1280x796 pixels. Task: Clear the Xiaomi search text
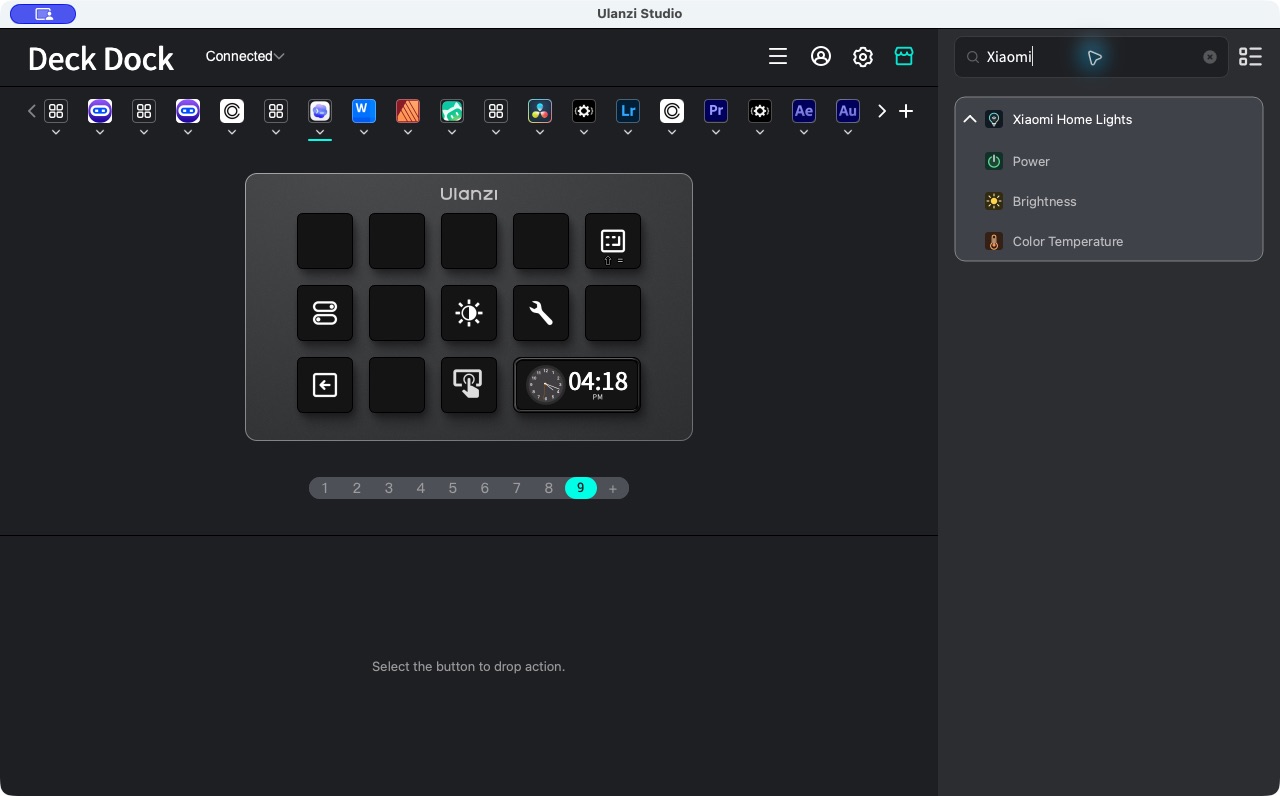pyautogui.click(x=1210, y=57)
